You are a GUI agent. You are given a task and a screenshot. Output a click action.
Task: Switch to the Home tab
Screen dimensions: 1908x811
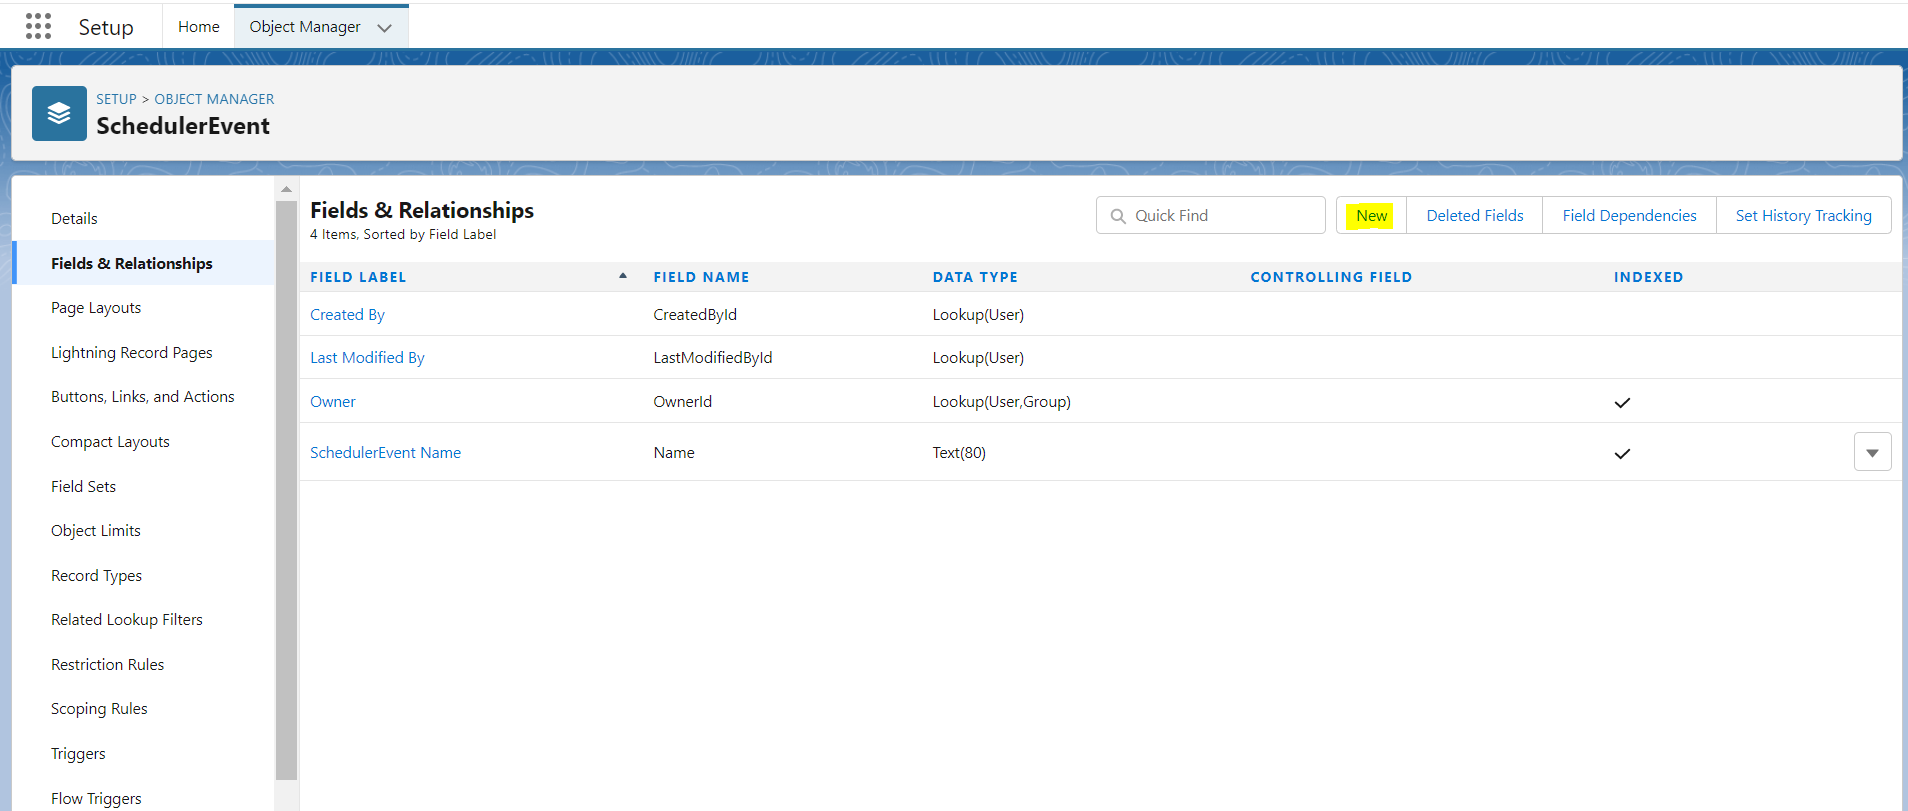click(x=198, y=27)
